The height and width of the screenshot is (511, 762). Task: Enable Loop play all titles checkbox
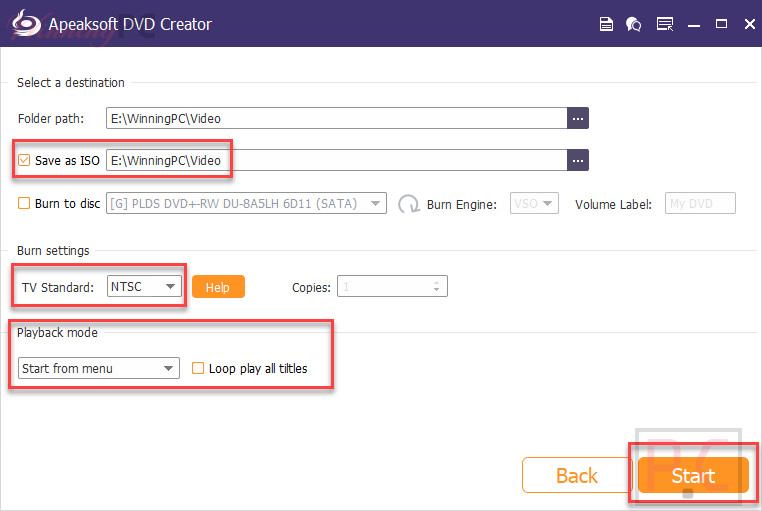point(198,368)
